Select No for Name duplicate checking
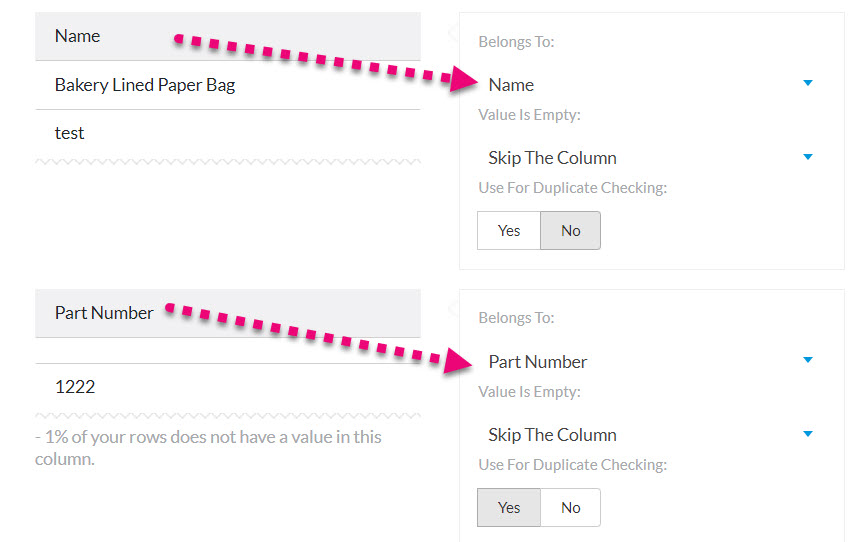This screenshot has height=542, width=863. coord(571,231)
